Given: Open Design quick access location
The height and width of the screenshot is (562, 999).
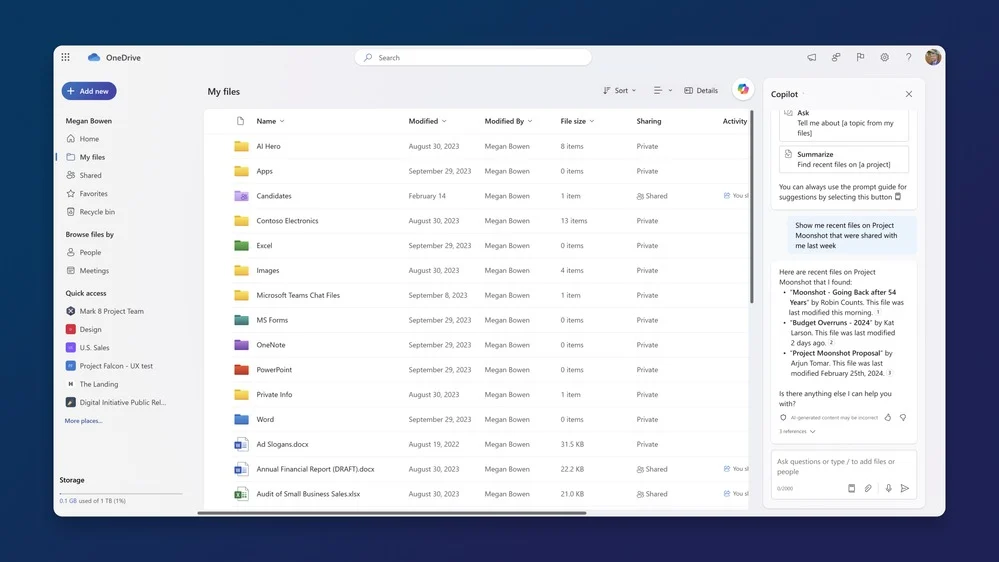Looking at the screenshot, I should coord(90,329).
